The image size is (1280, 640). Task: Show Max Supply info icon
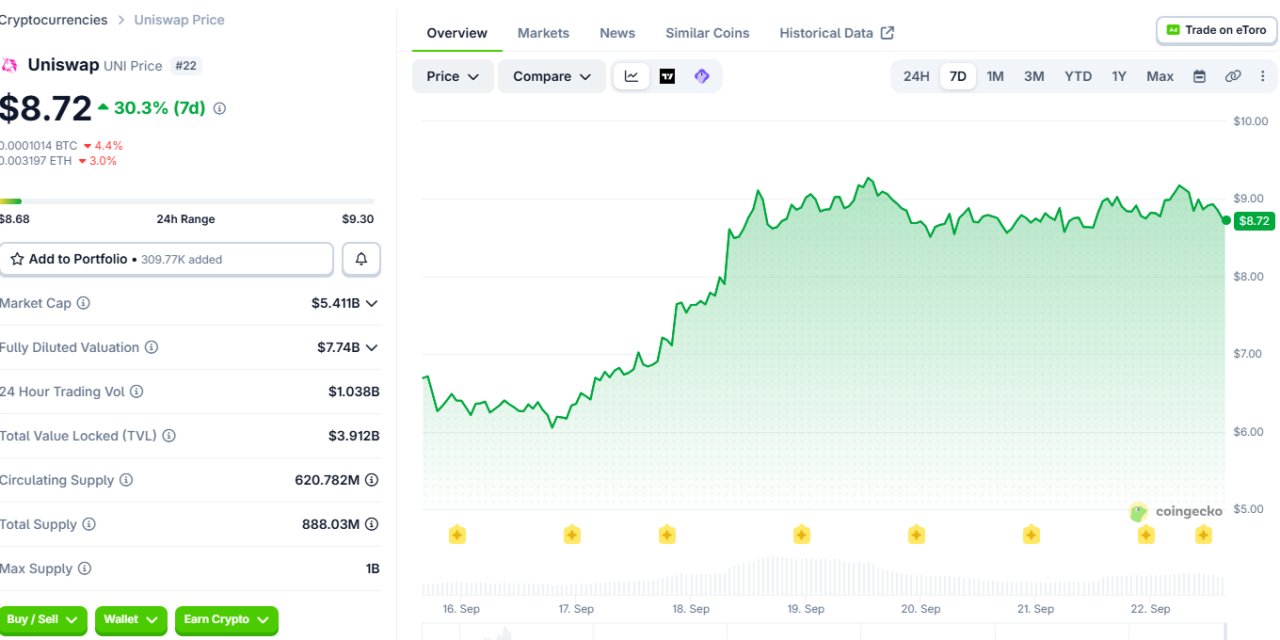[x=85, y=569]
